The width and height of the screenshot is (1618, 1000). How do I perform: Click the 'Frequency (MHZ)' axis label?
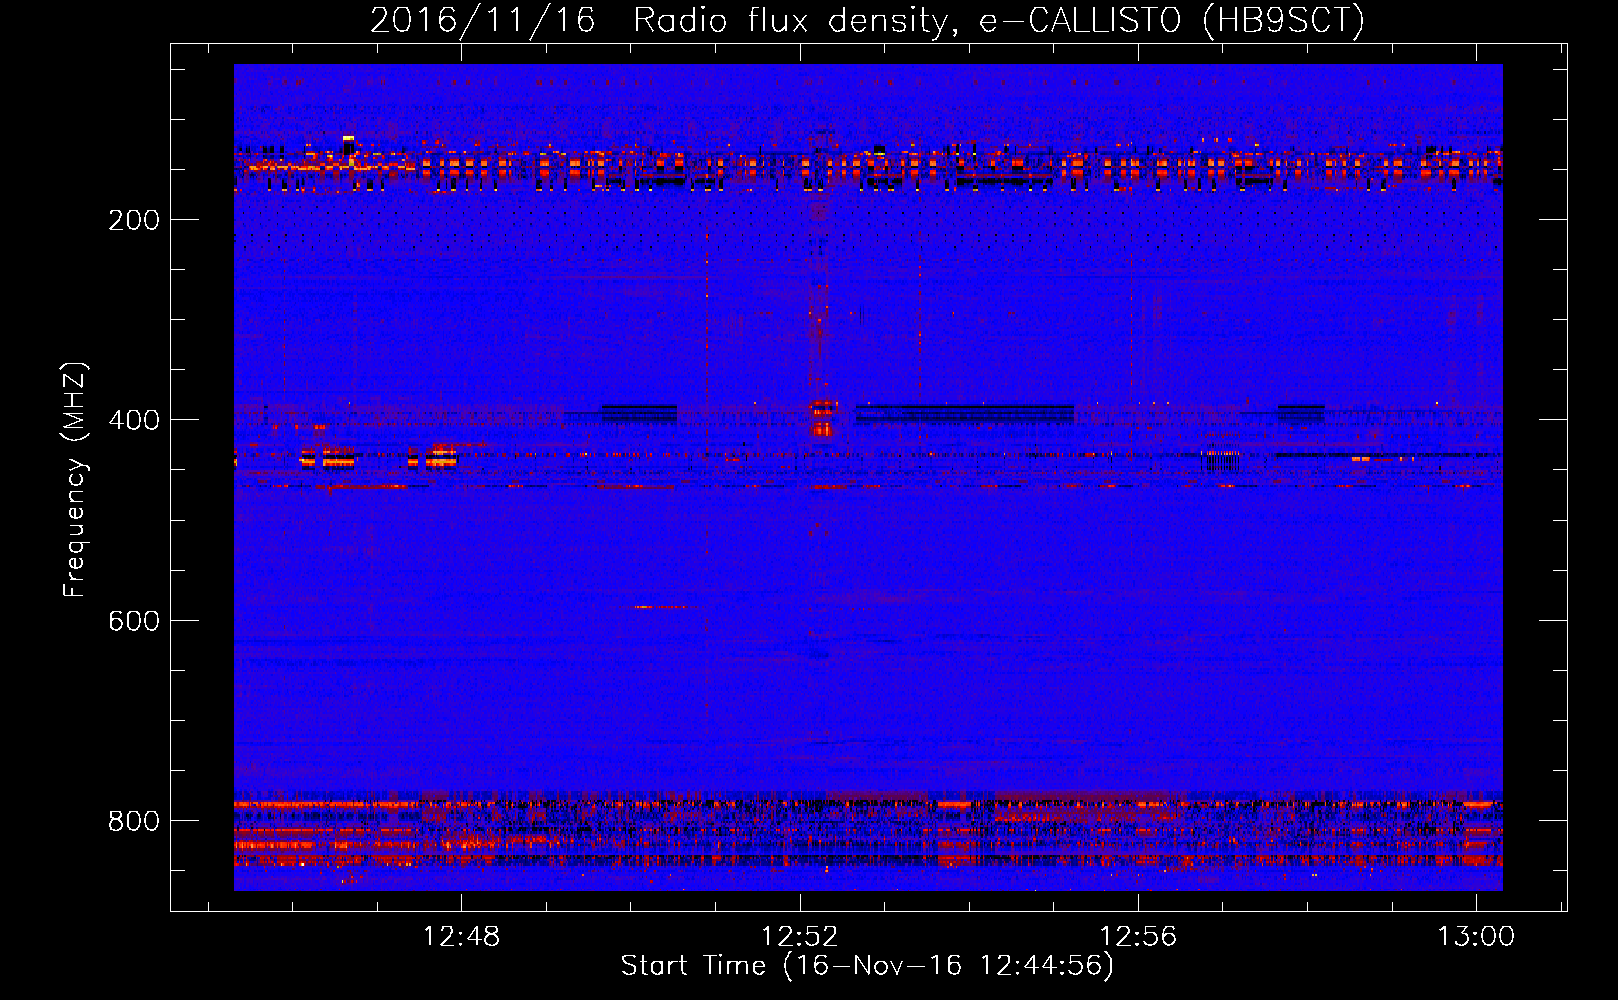(x=75, y=480)
